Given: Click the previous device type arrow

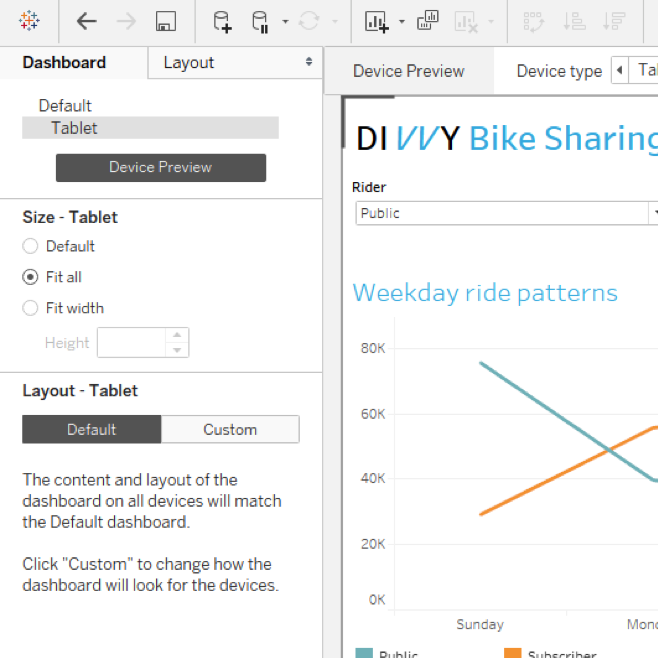Looking at the screenshot, I should tap(619, 70).
